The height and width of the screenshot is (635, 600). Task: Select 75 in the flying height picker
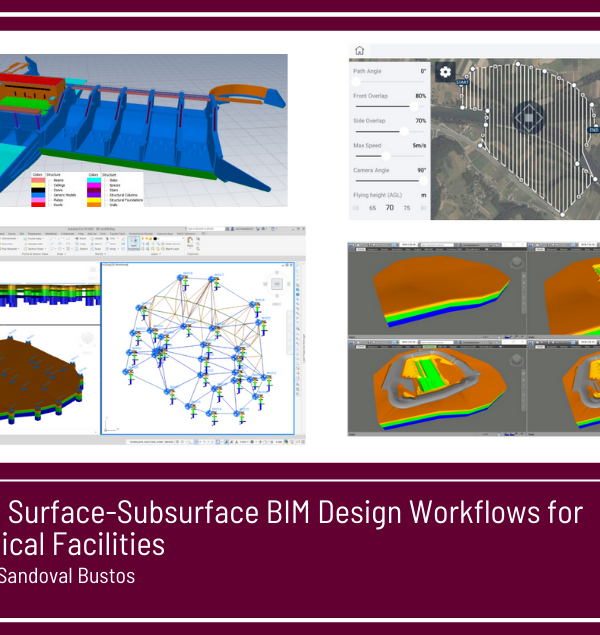(x=406, y=208)
